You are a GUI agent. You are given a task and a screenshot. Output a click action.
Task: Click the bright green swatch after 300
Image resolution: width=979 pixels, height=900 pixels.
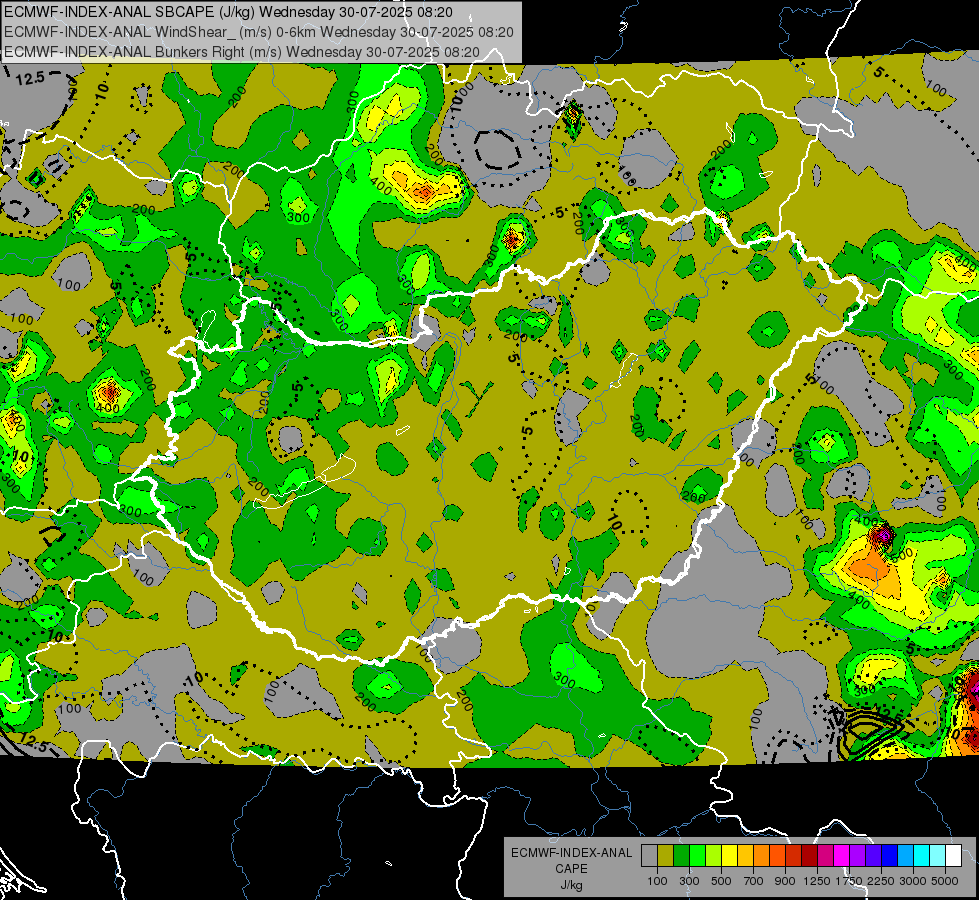[x=697, y=855]
